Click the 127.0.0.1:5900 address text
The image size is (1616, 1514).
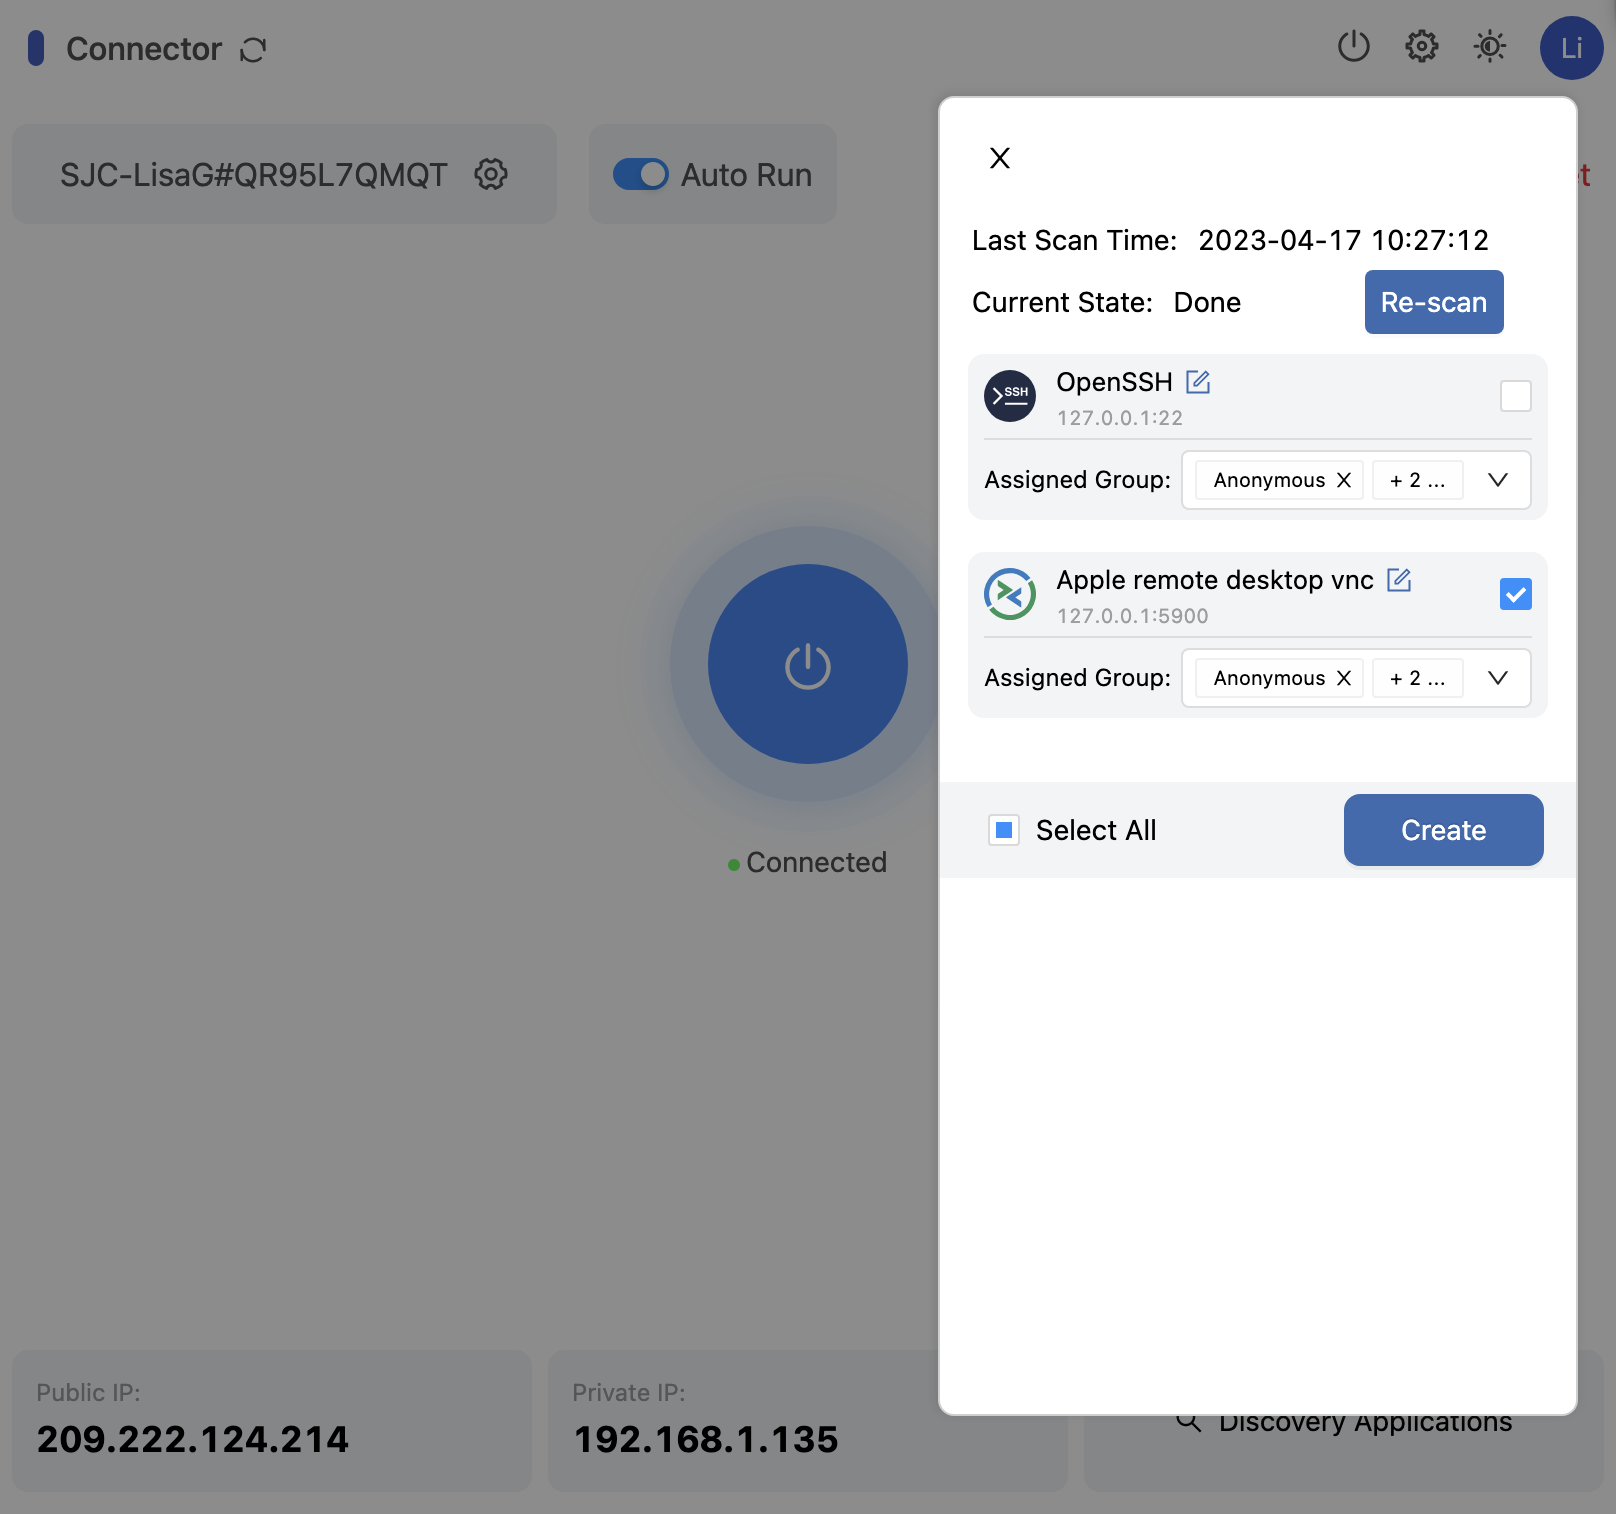[1133, 616]
